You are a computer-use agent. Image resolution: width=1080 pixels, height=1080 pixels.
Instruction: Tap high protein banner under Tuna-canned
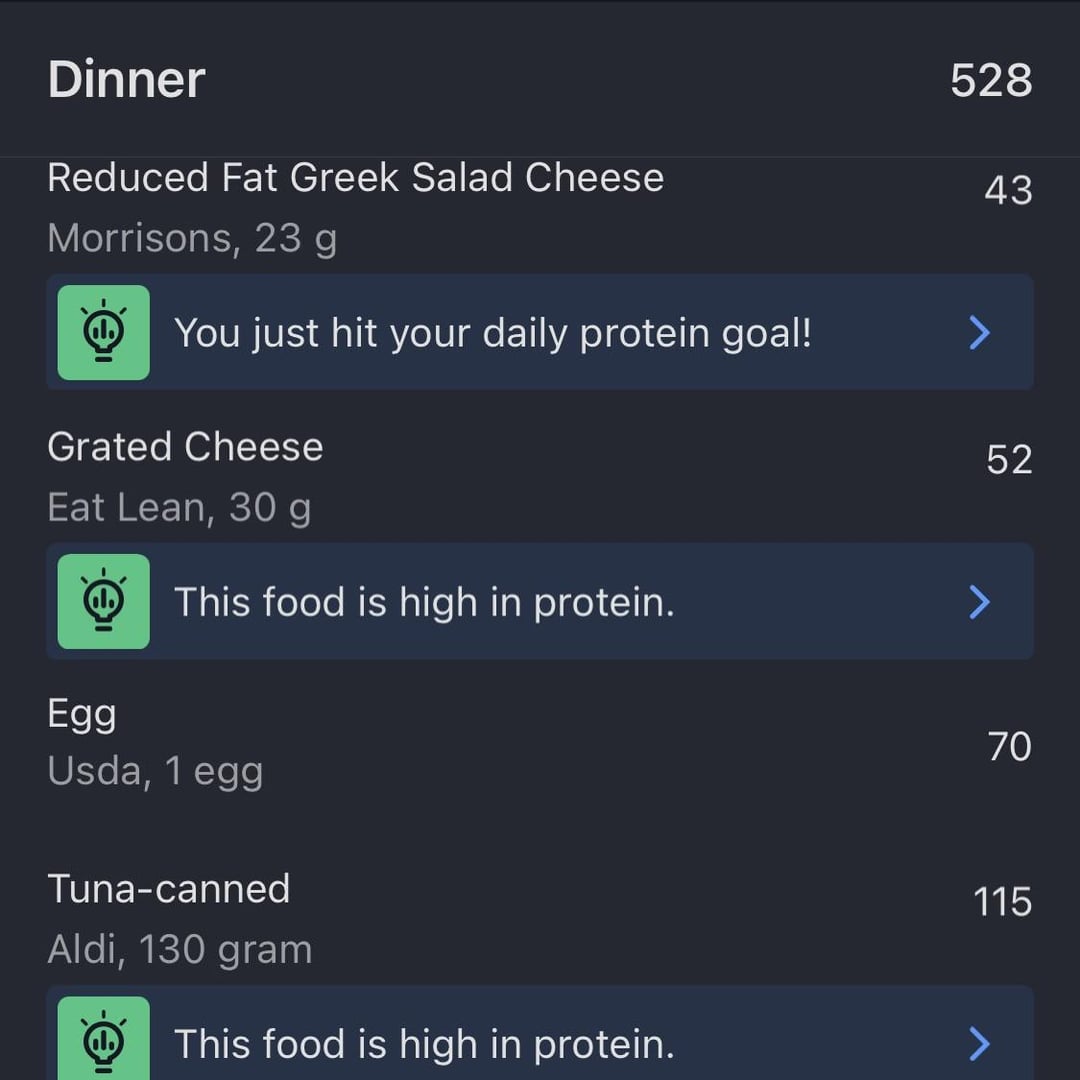(540, 1033)
